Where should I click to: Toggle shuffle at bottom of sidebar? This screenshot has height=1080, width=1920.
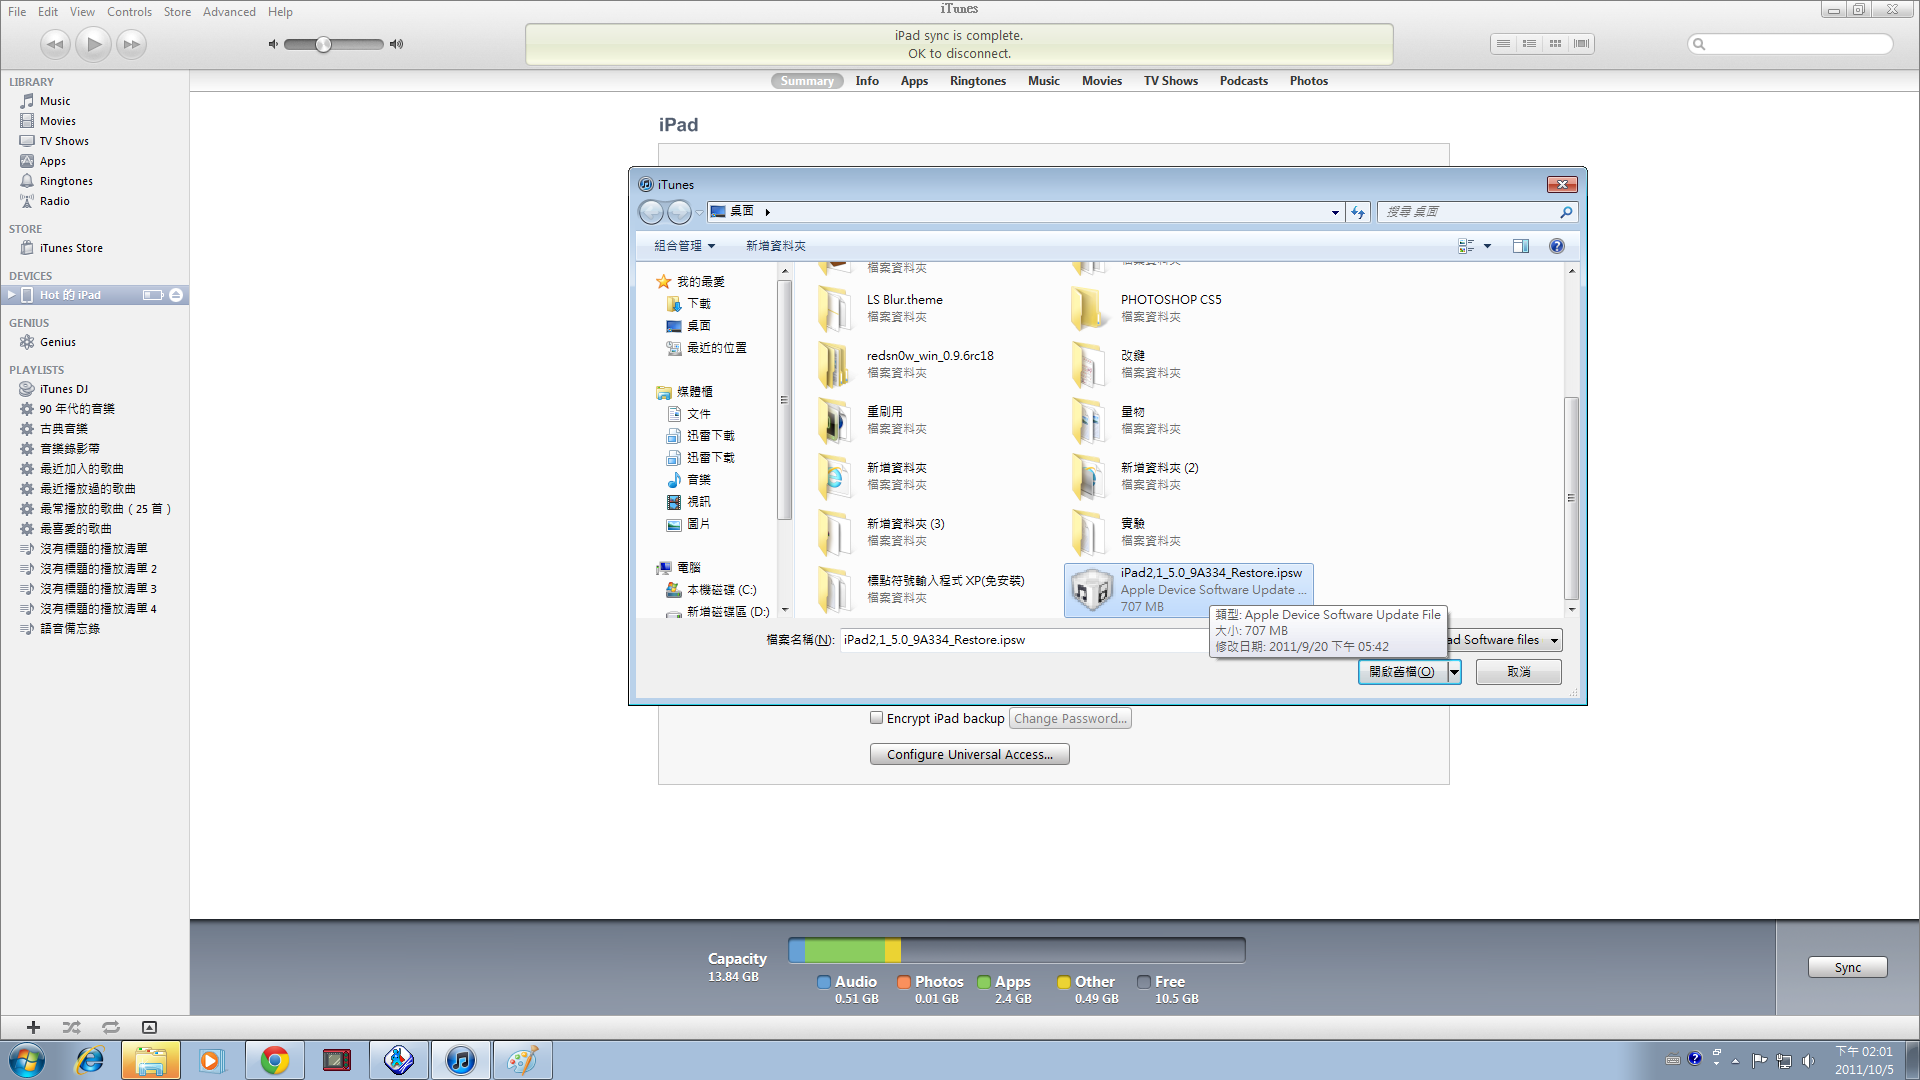(x=71, y=1027)
